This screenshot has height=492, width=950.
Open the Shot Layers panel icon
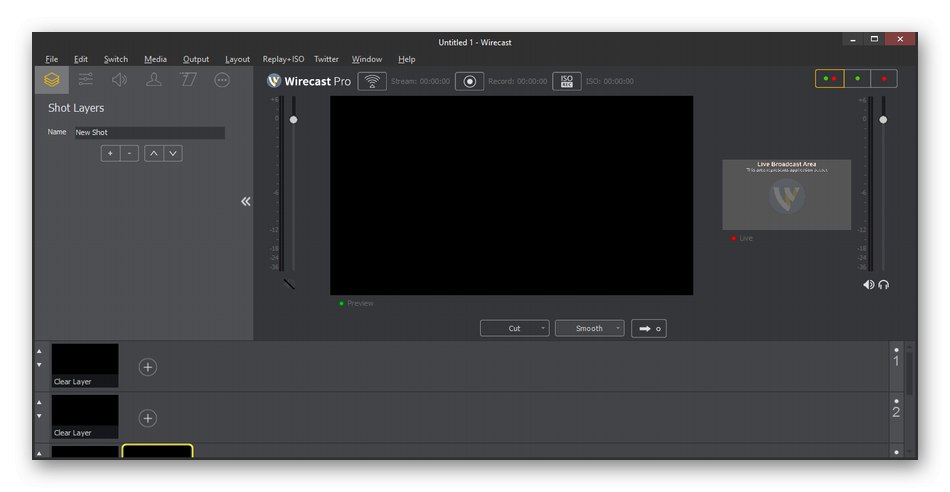[x=51, y=80]
